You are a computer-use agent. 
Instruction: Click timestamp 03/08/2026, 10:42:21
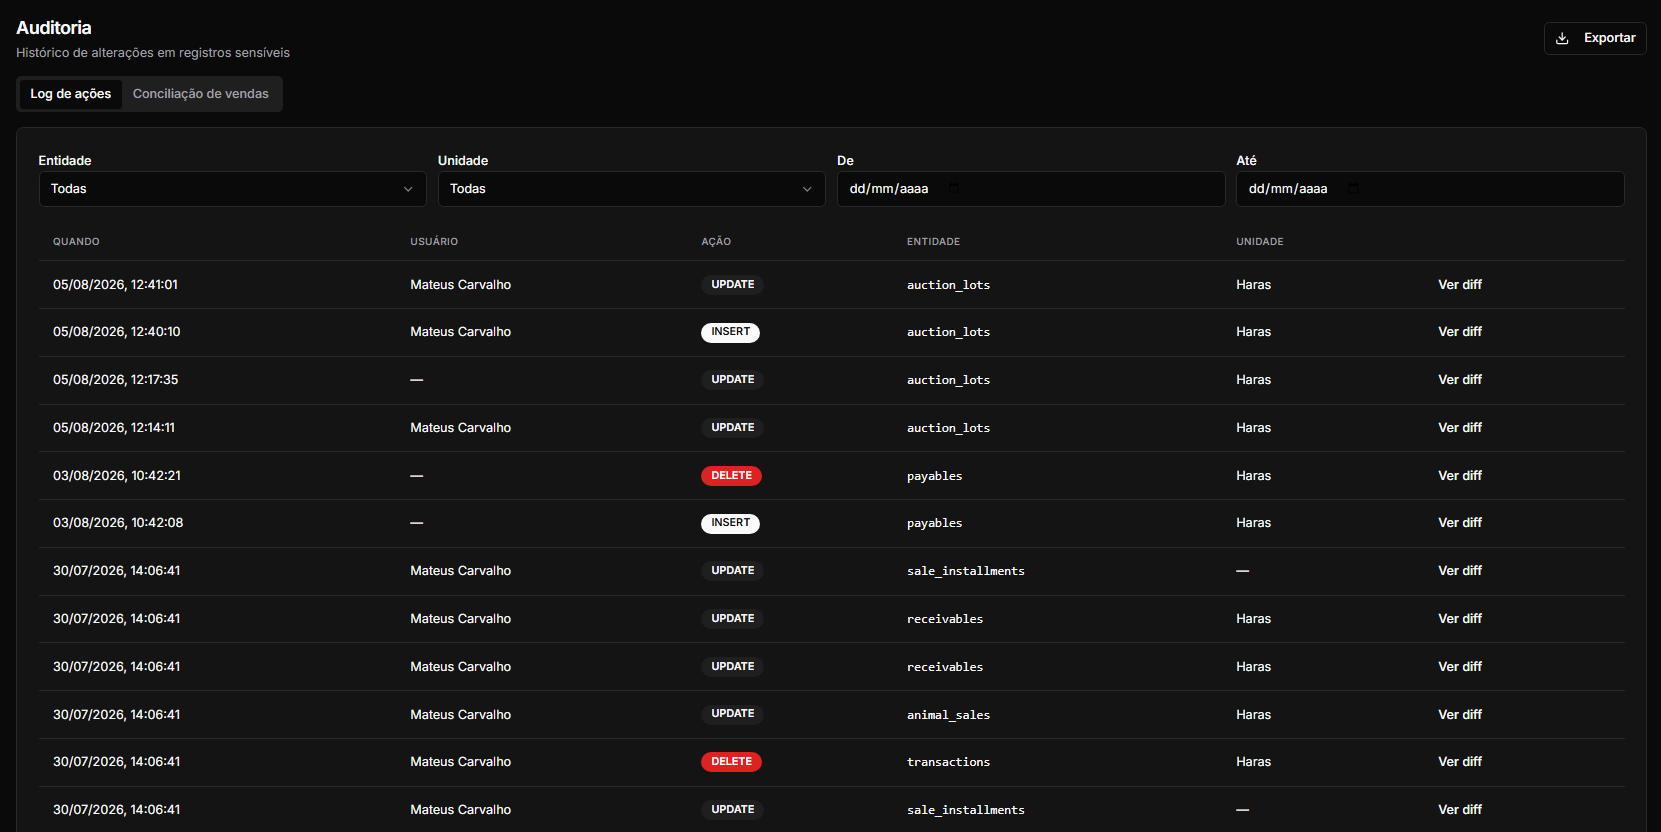click(117, 476)
